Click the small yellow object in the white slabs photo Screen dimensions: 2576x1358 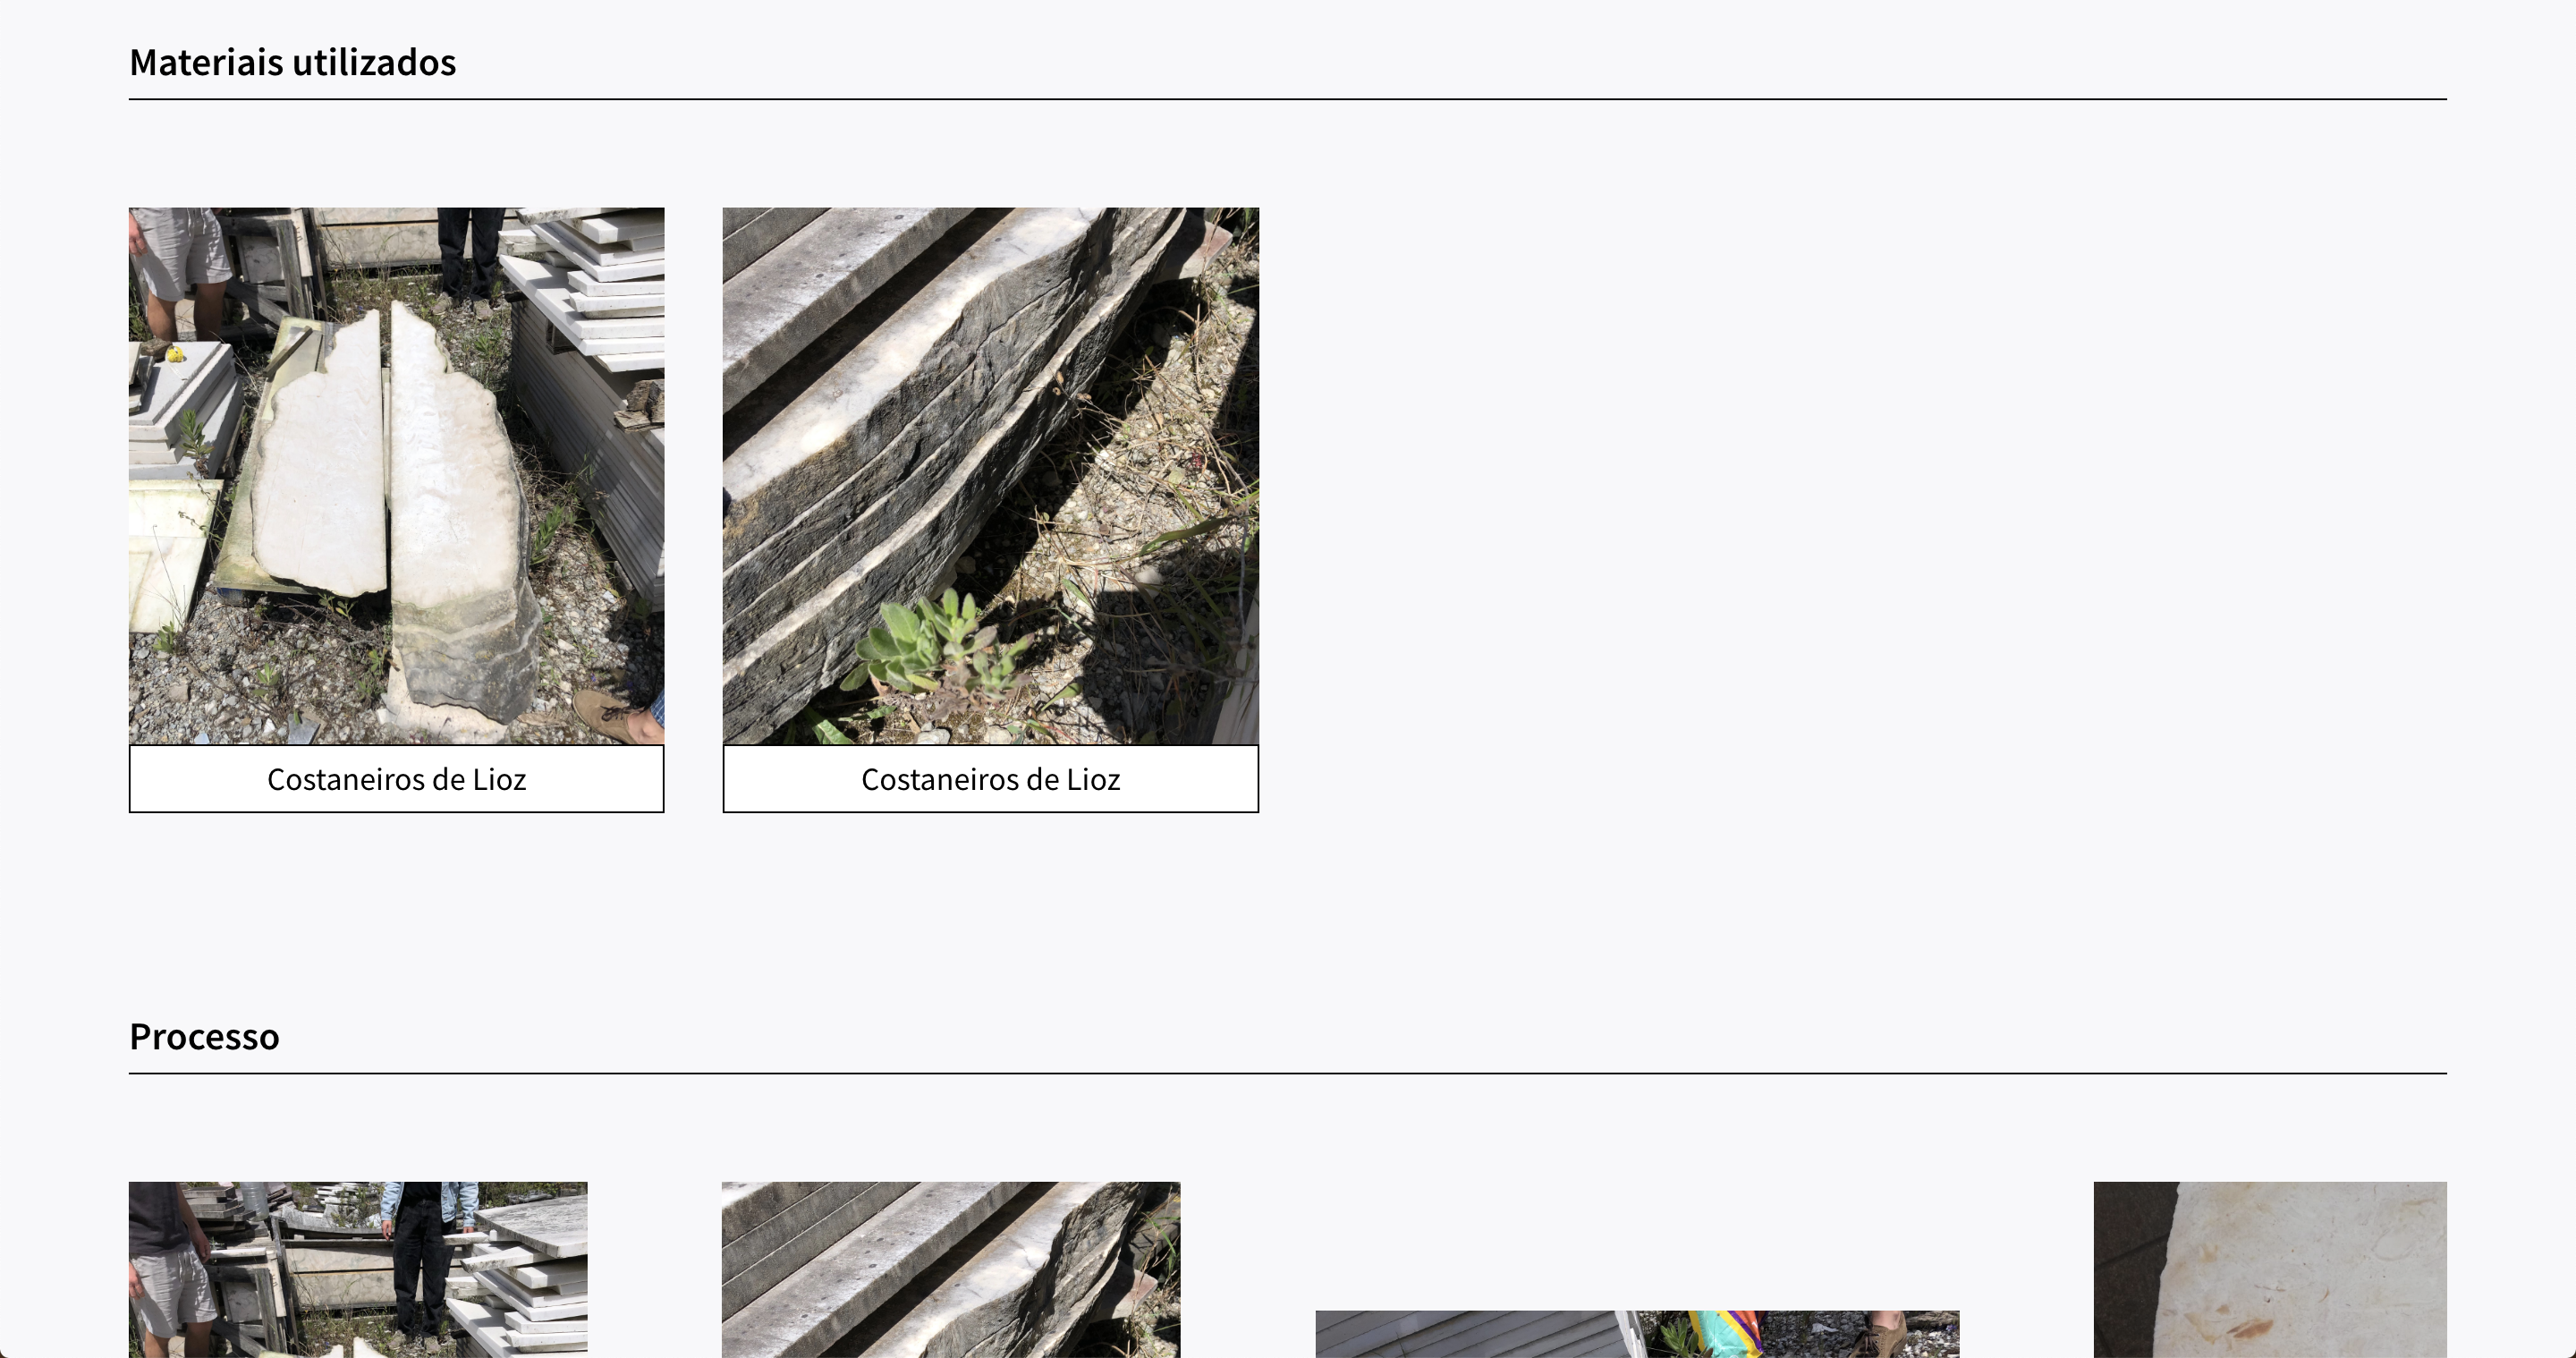click(175, 354)
